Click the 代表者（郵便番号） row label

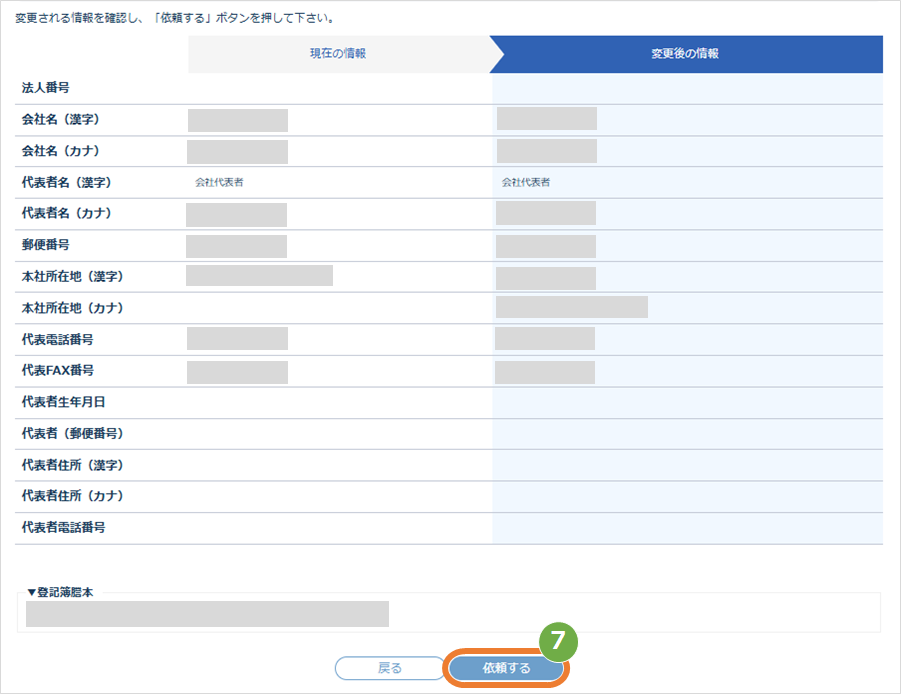72,434
